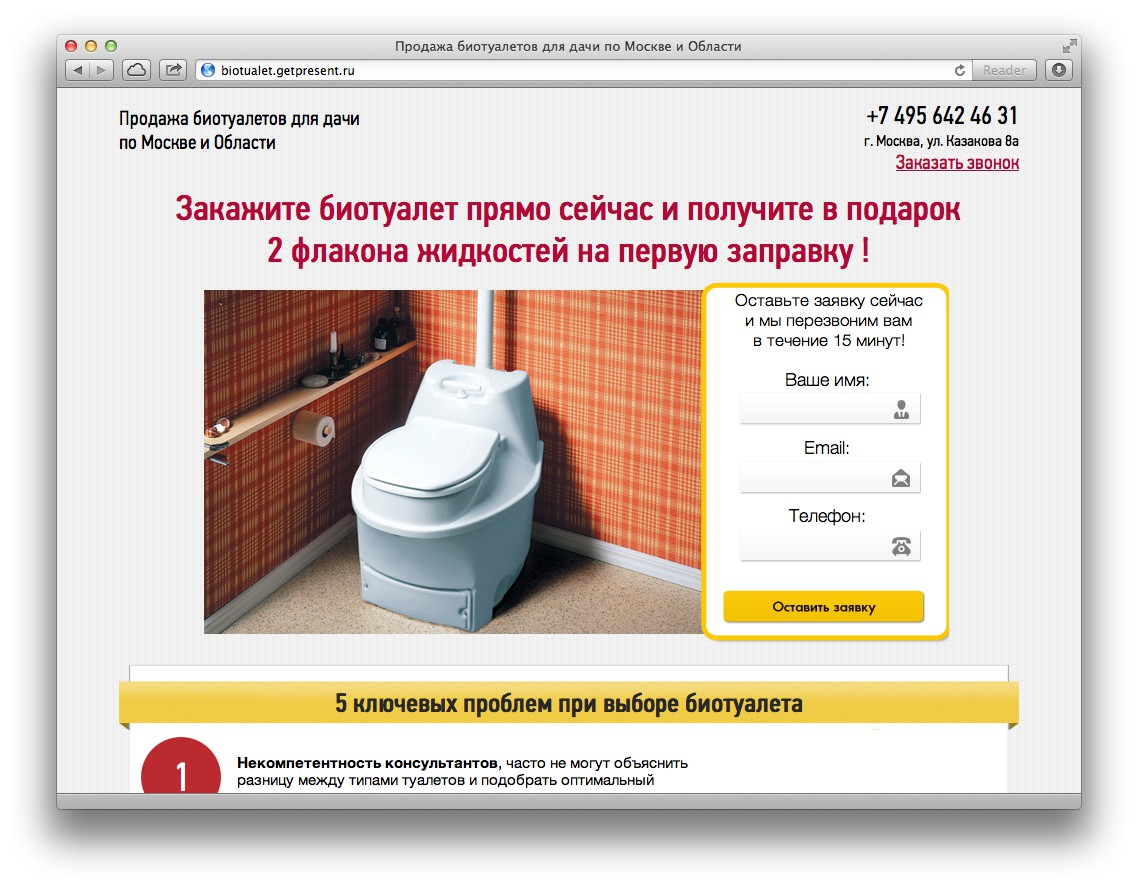Click the biotualet.getpresent.ru address bar

tap(584, 70)
